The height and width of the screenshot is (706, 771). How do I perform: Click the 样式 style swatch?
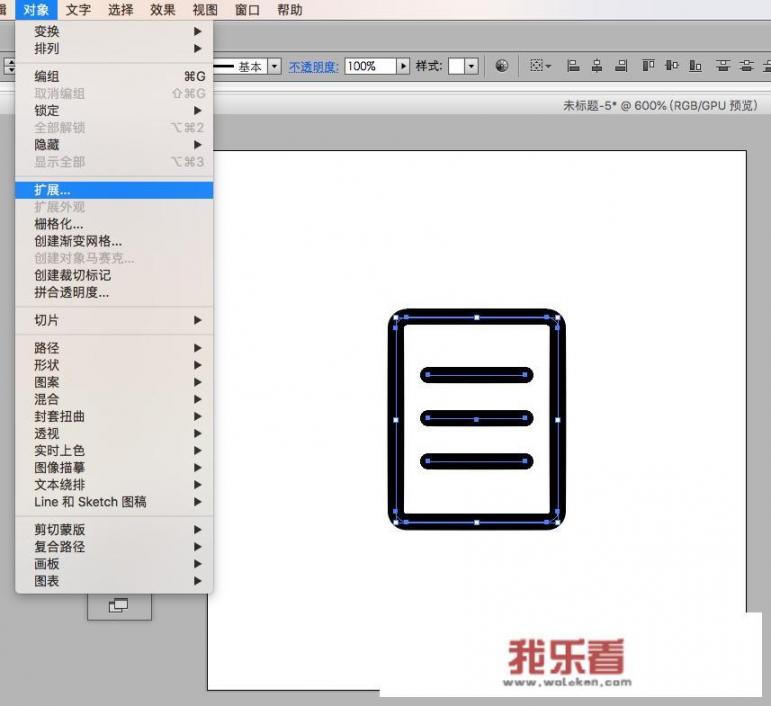tap(456, 66)
